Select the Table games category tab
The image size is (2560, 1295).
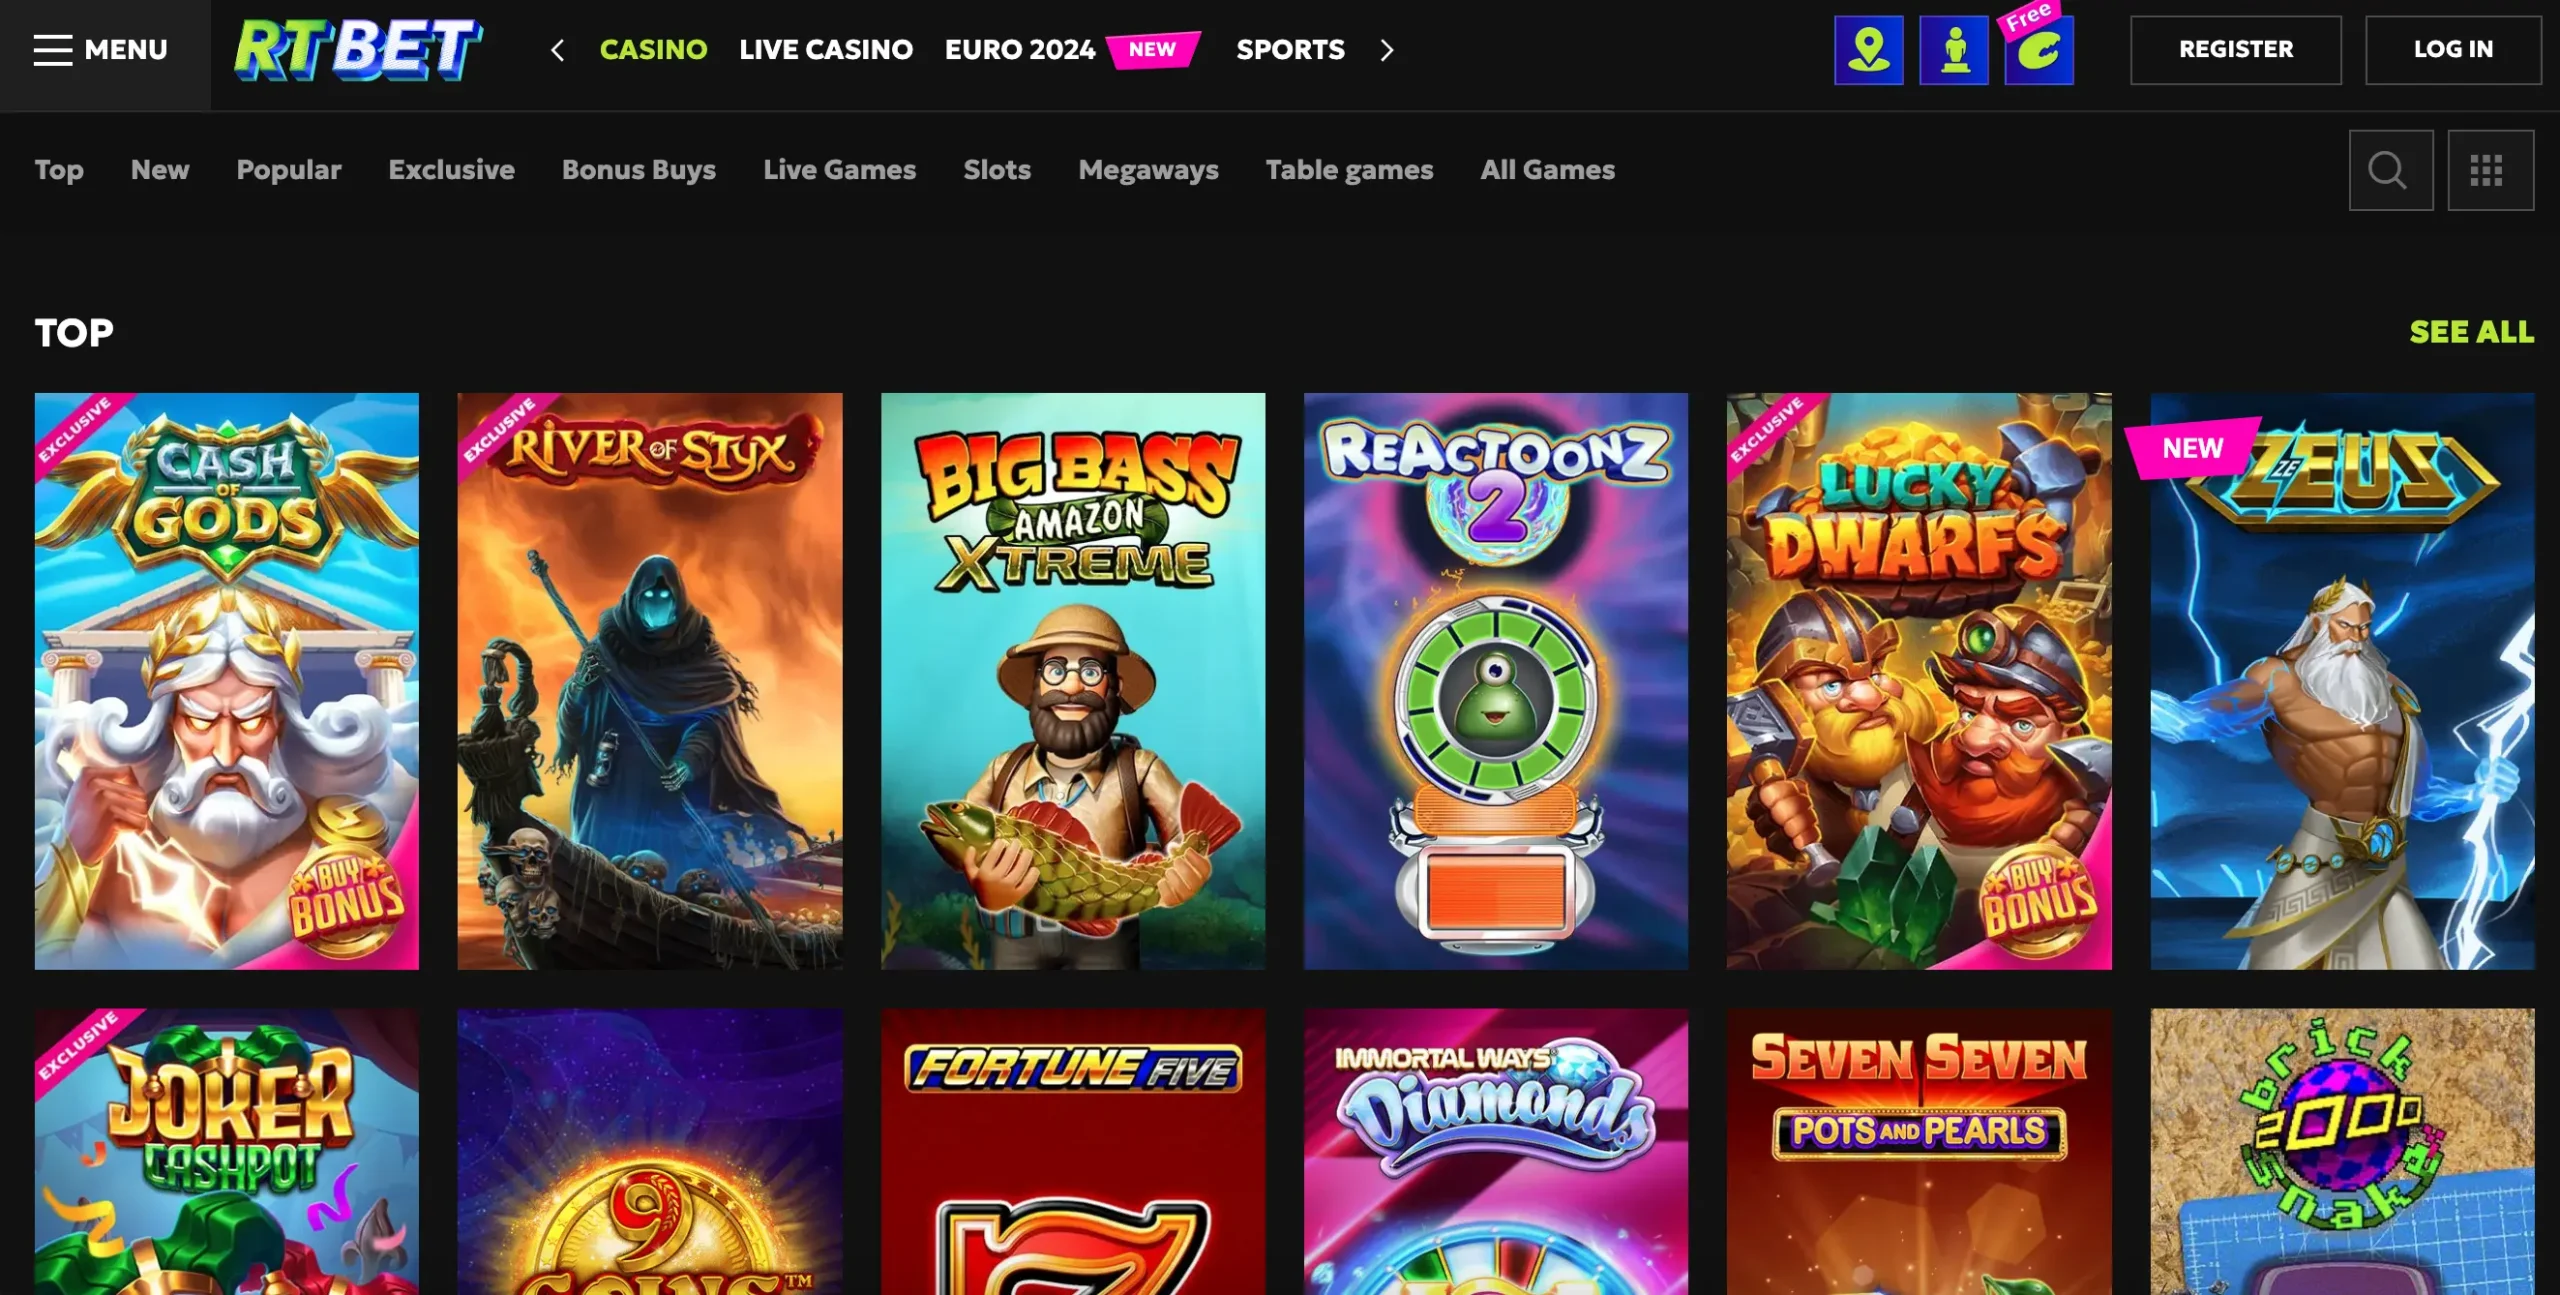(x=1349, y=170)
